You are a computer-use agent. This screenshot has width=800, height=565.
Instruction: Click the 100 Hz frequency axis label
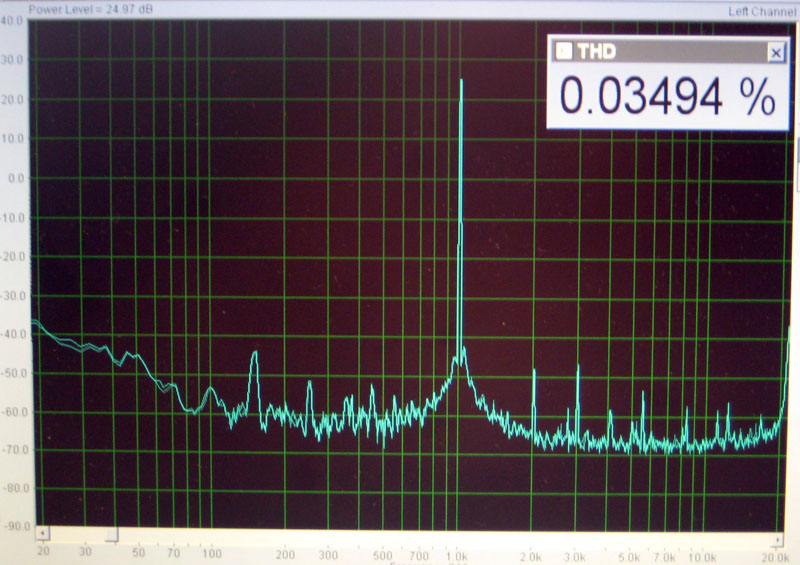coord(211,554)
